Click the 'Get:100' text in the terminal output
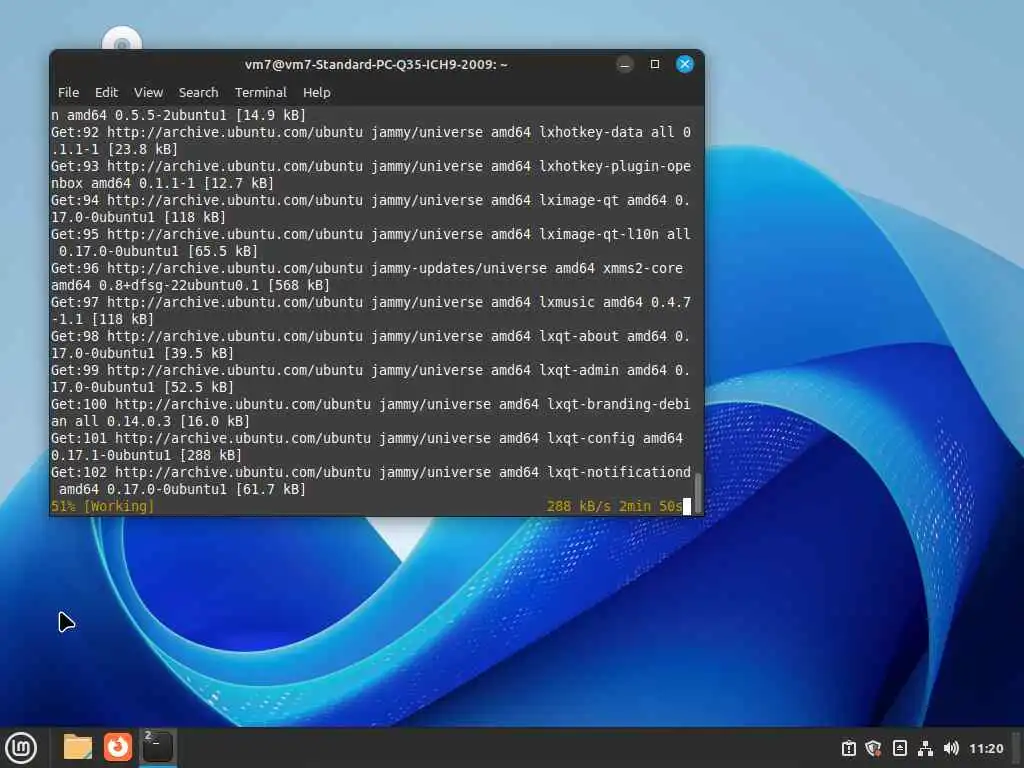 point(79,404)
